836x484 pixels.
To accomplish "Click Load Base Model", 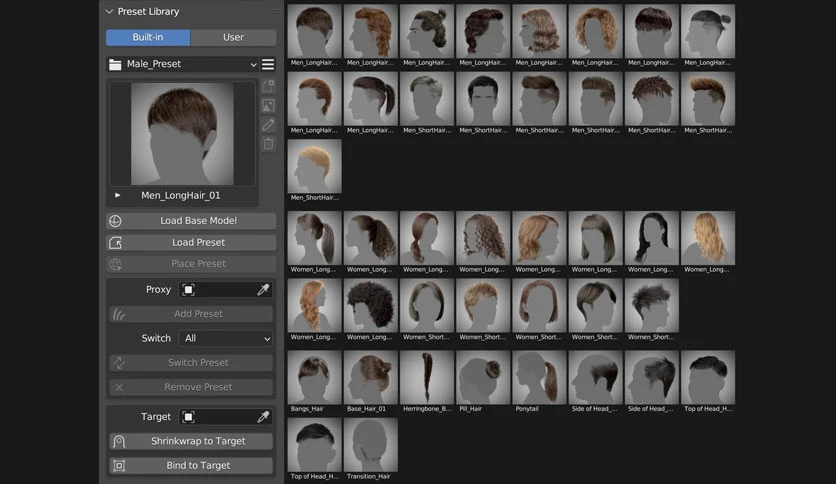I will point(191,221).
